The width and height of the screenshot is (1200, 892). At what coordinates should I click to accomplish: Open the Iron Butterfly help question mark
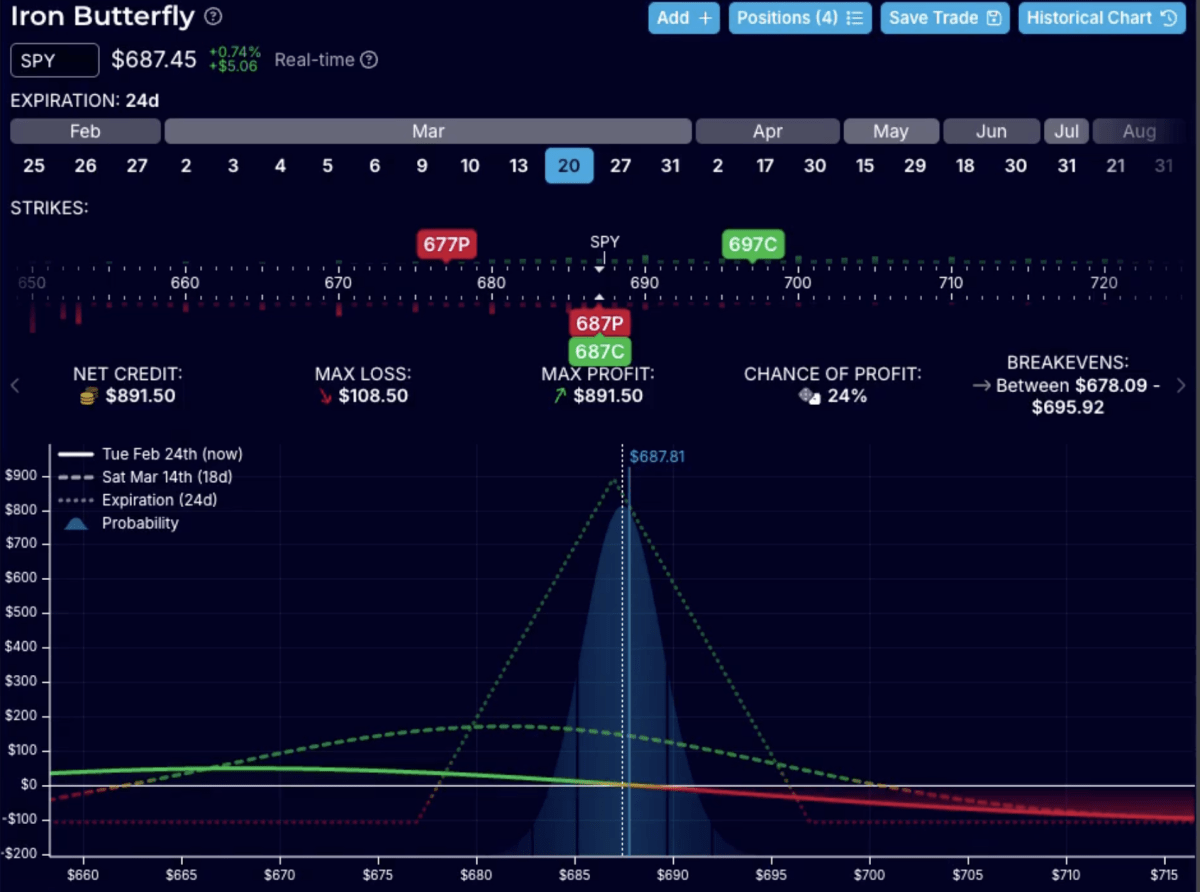pos(211,16)
